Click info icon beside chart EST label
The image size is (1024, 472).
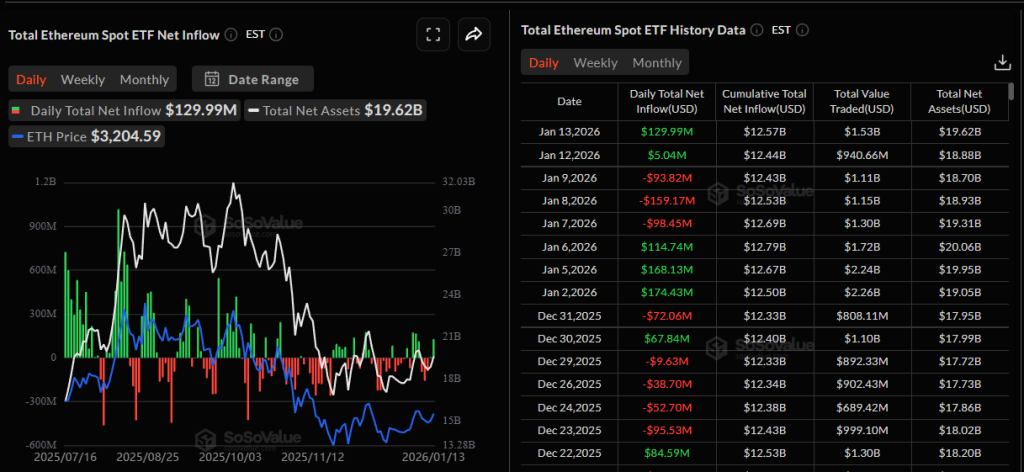coord(276,34)
